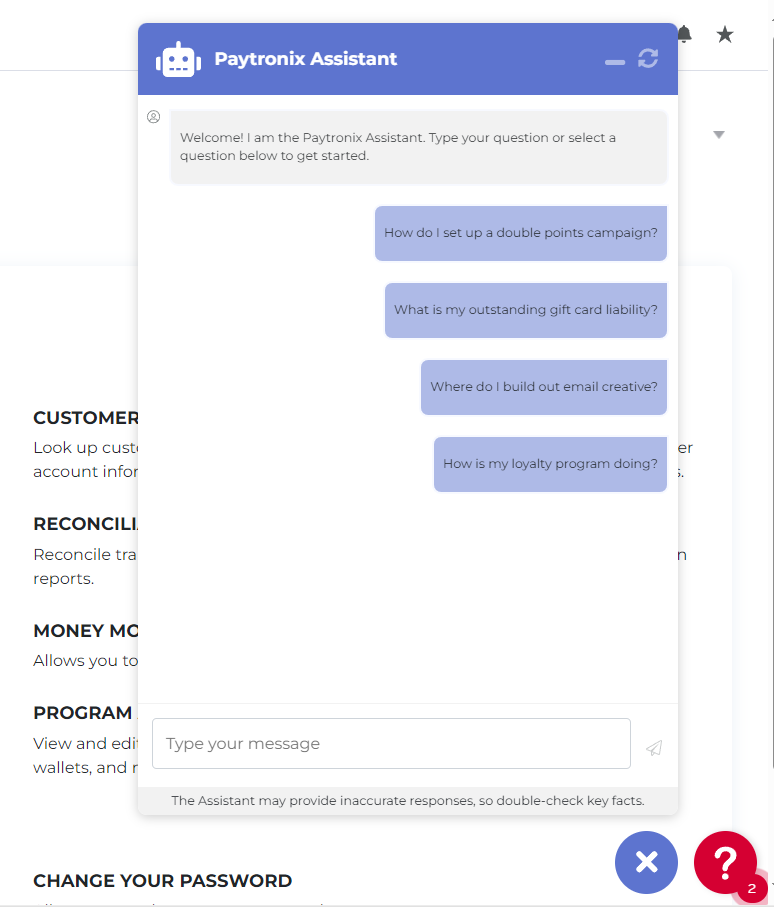Ask how to set up double points campaign
Screen dimensions: 774x907
click(521, 233)
